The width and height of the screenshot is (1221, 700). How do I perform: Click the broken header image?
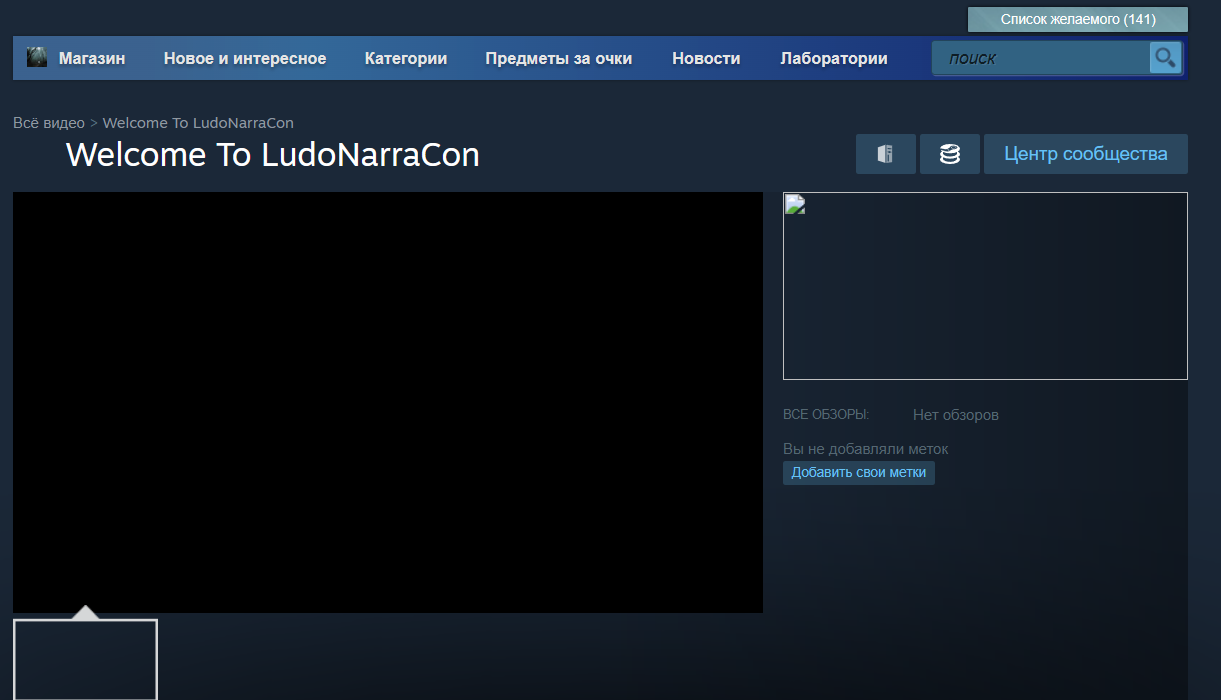(x=985, y=286)
